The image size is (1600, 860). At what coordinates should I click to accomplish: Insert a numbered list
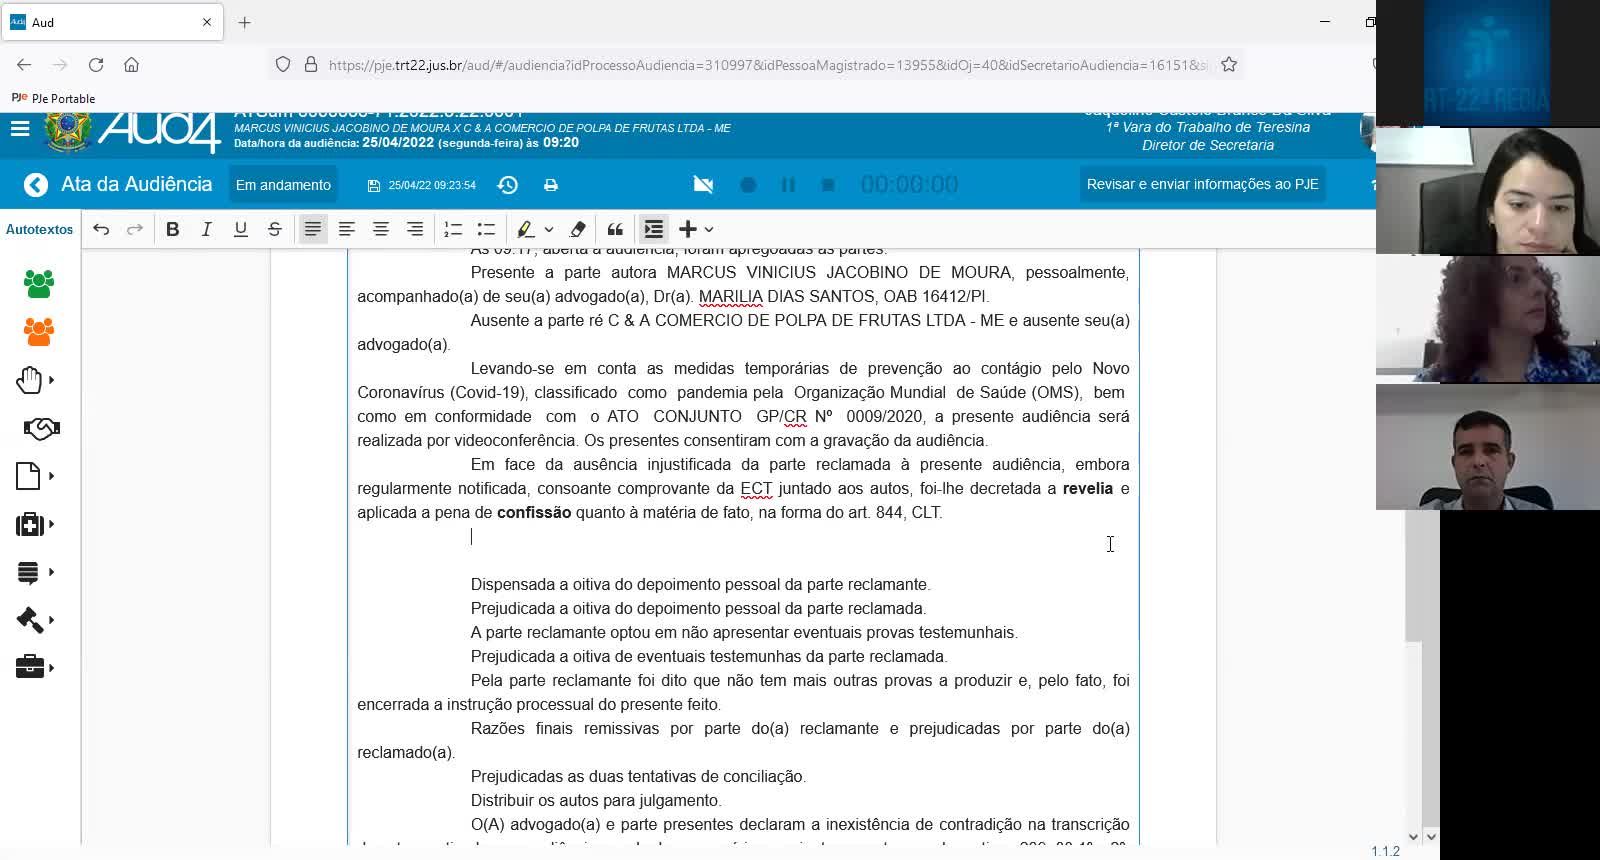coord(453,229)
